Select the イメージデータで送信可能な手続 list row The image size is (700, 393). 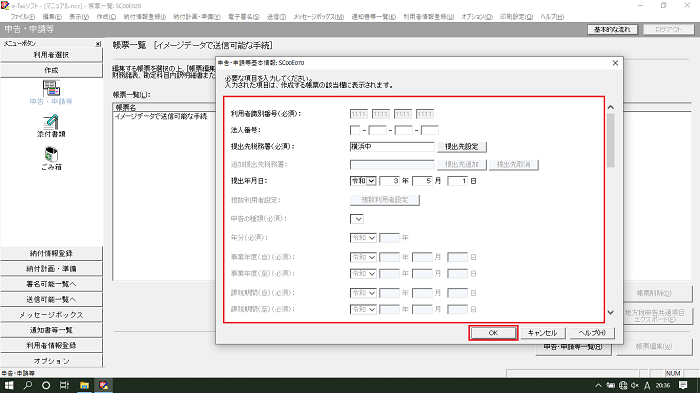point(161,117)
